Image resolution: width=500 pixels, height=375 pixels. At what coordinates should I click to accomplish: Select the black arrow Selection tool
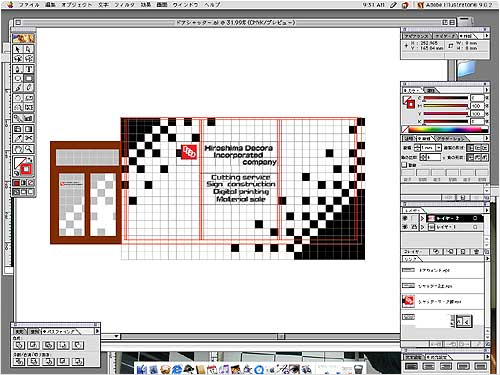pyautogui.click(x=18, y=49)
